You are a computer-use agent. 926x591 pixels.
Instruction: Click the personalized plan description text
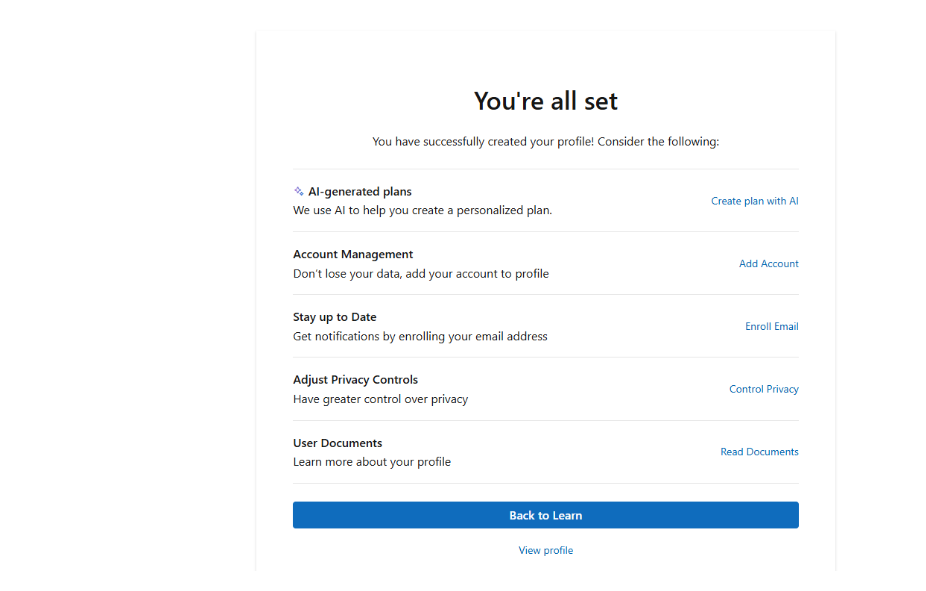pos(423,210)
